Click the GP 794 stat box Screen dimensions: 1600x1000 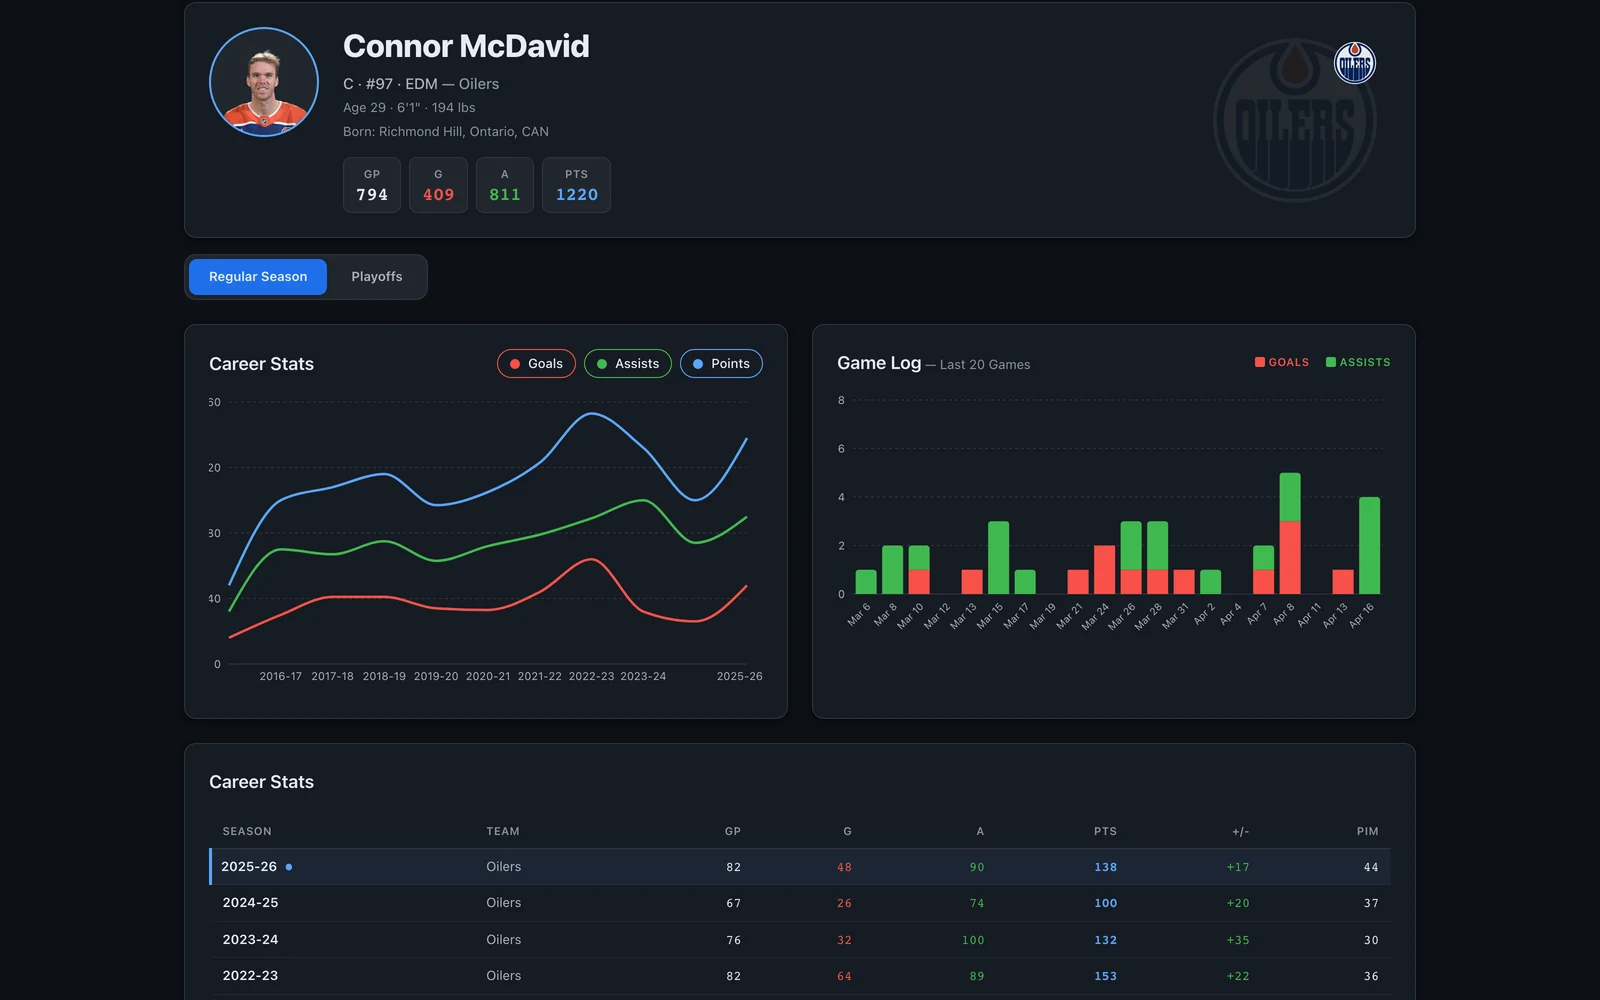point(372,185)
